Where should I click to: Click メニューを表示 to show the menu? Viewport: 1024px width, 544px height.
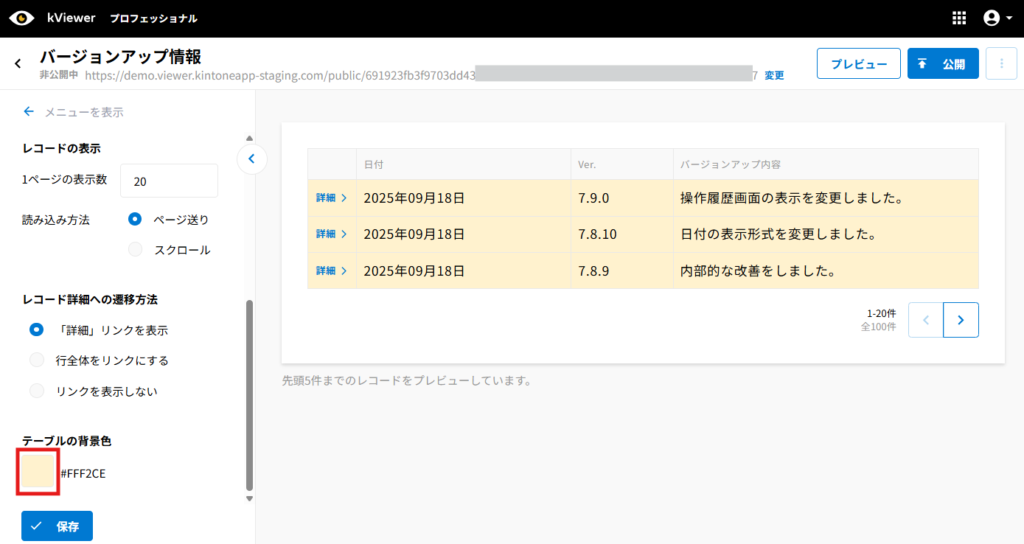click(x=73, y=112)
